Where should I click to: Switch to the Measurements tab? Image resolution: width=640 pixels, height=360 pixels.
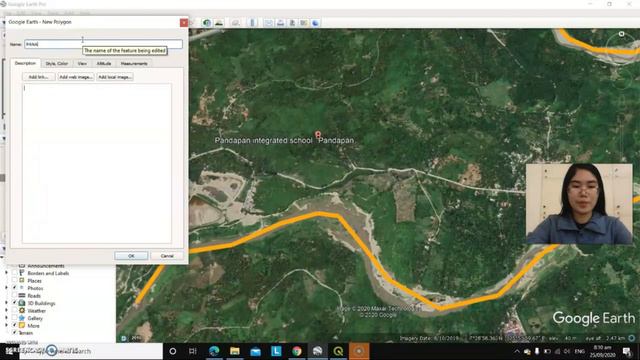click(134, 64)
